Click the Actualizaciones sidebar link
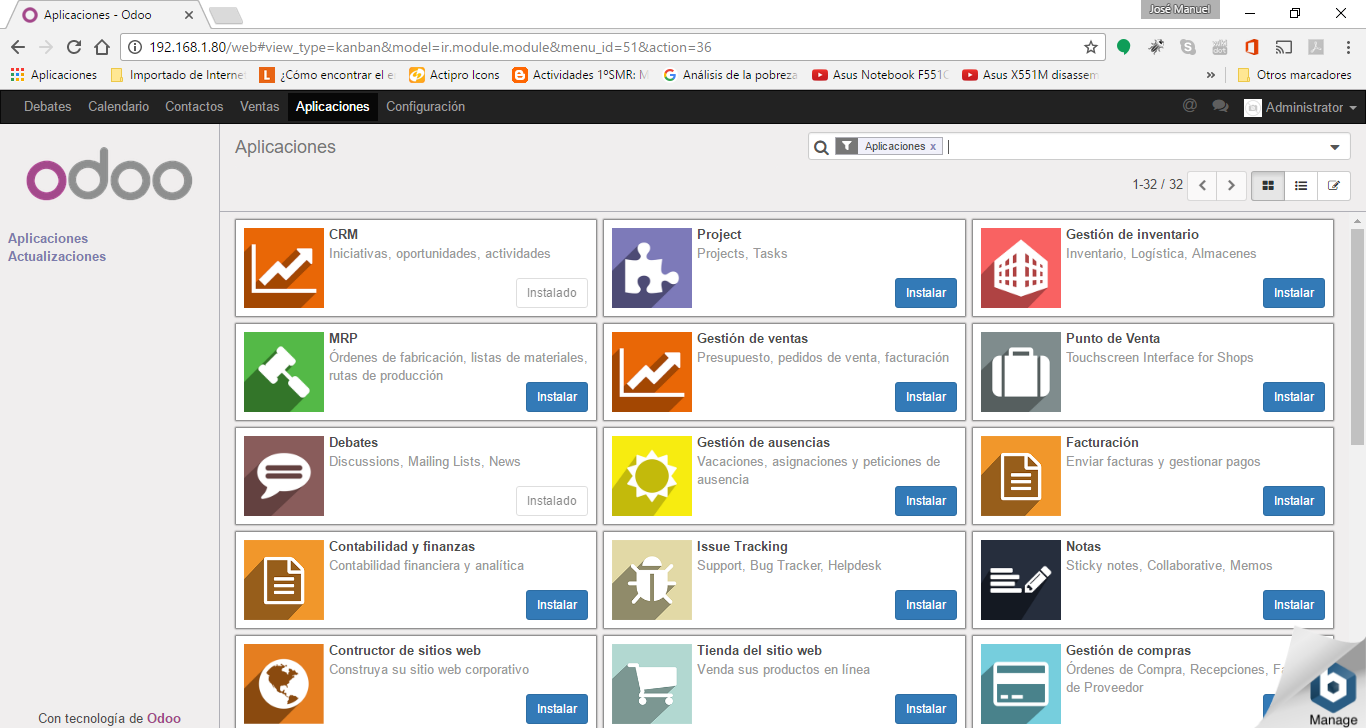The height and width of the screenshot is (728, 1366). pos(57,257)
